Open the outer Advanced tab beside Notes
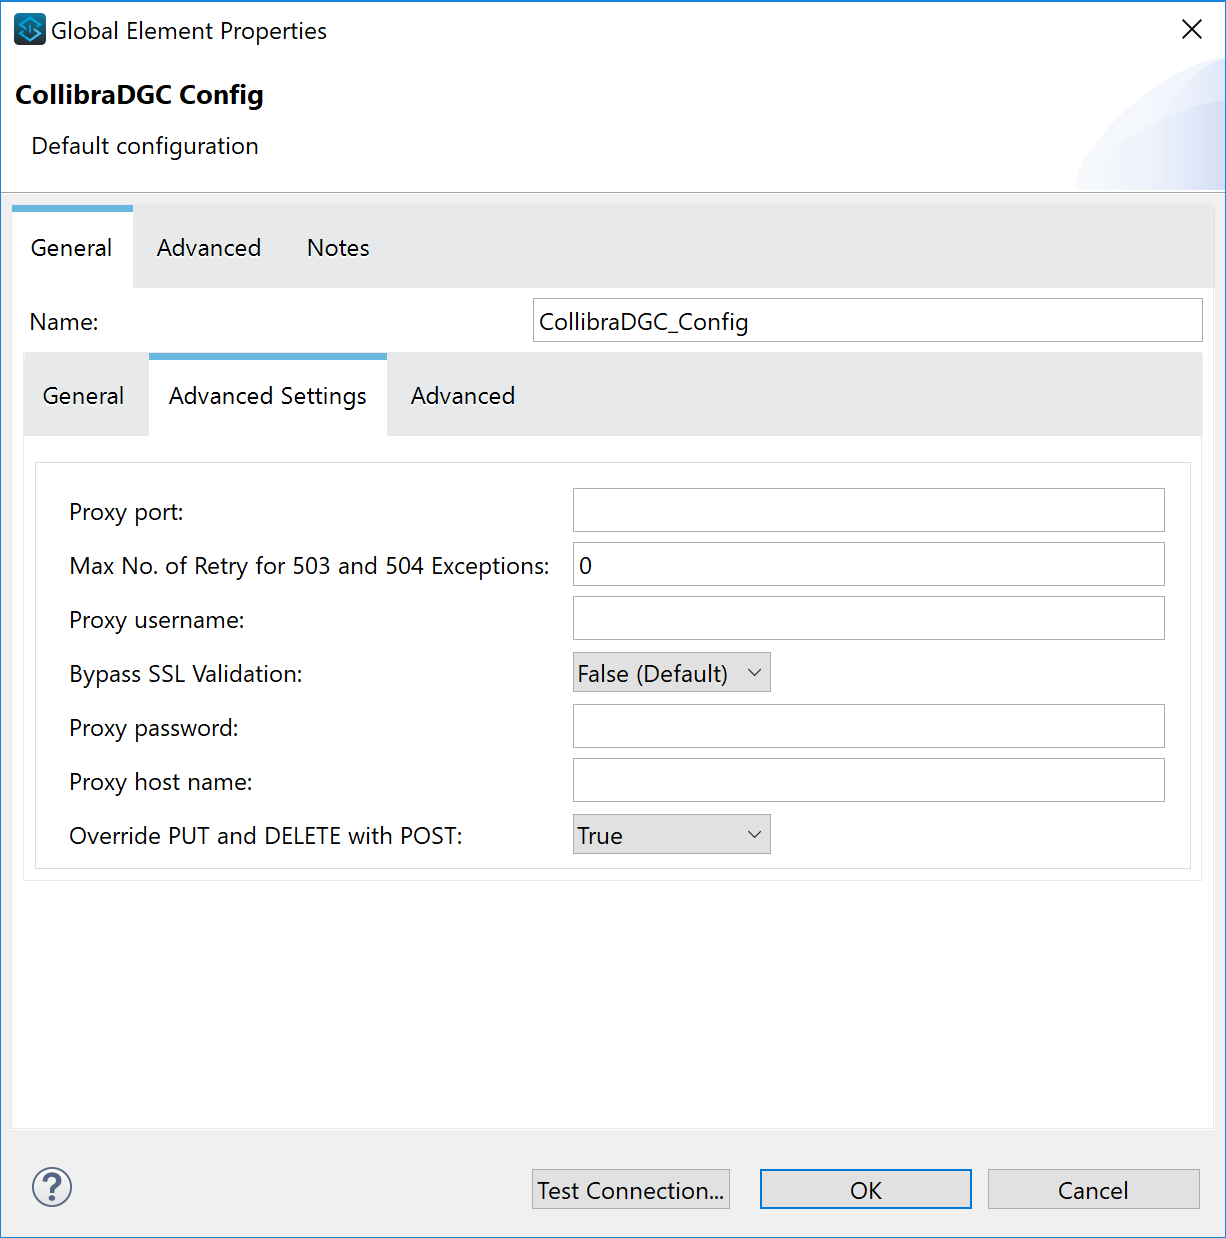Screen dimensions: 1226x1238 (x=209, y=248)
